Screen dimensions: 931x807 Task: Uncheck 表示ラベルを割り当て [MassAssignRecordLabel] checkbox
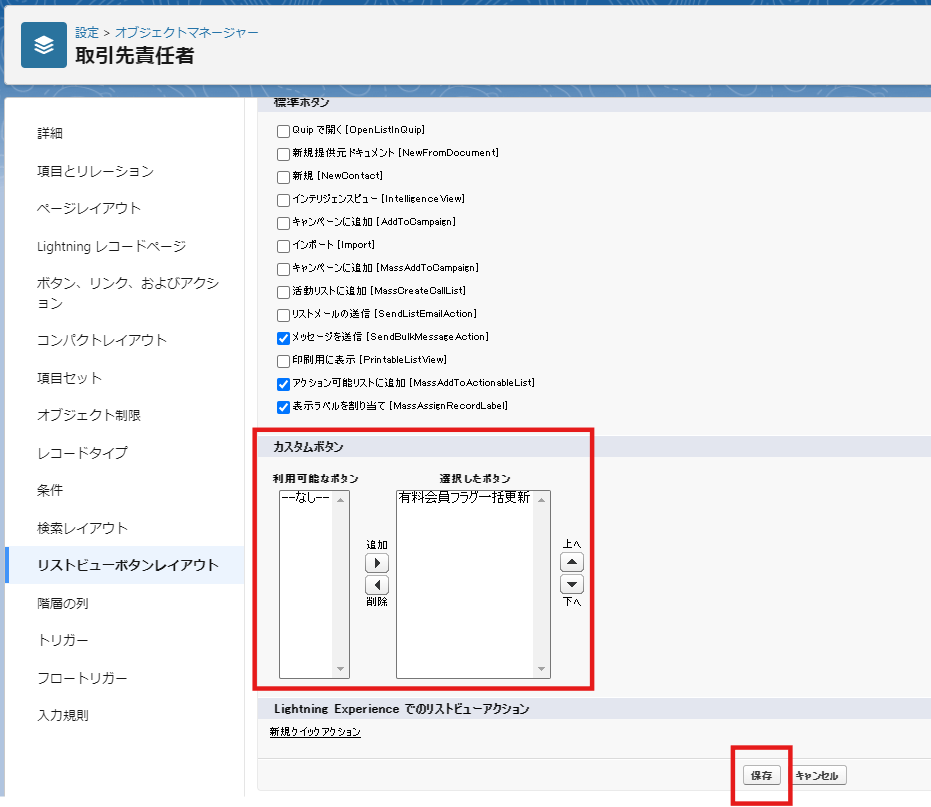(x=284, y=407)
